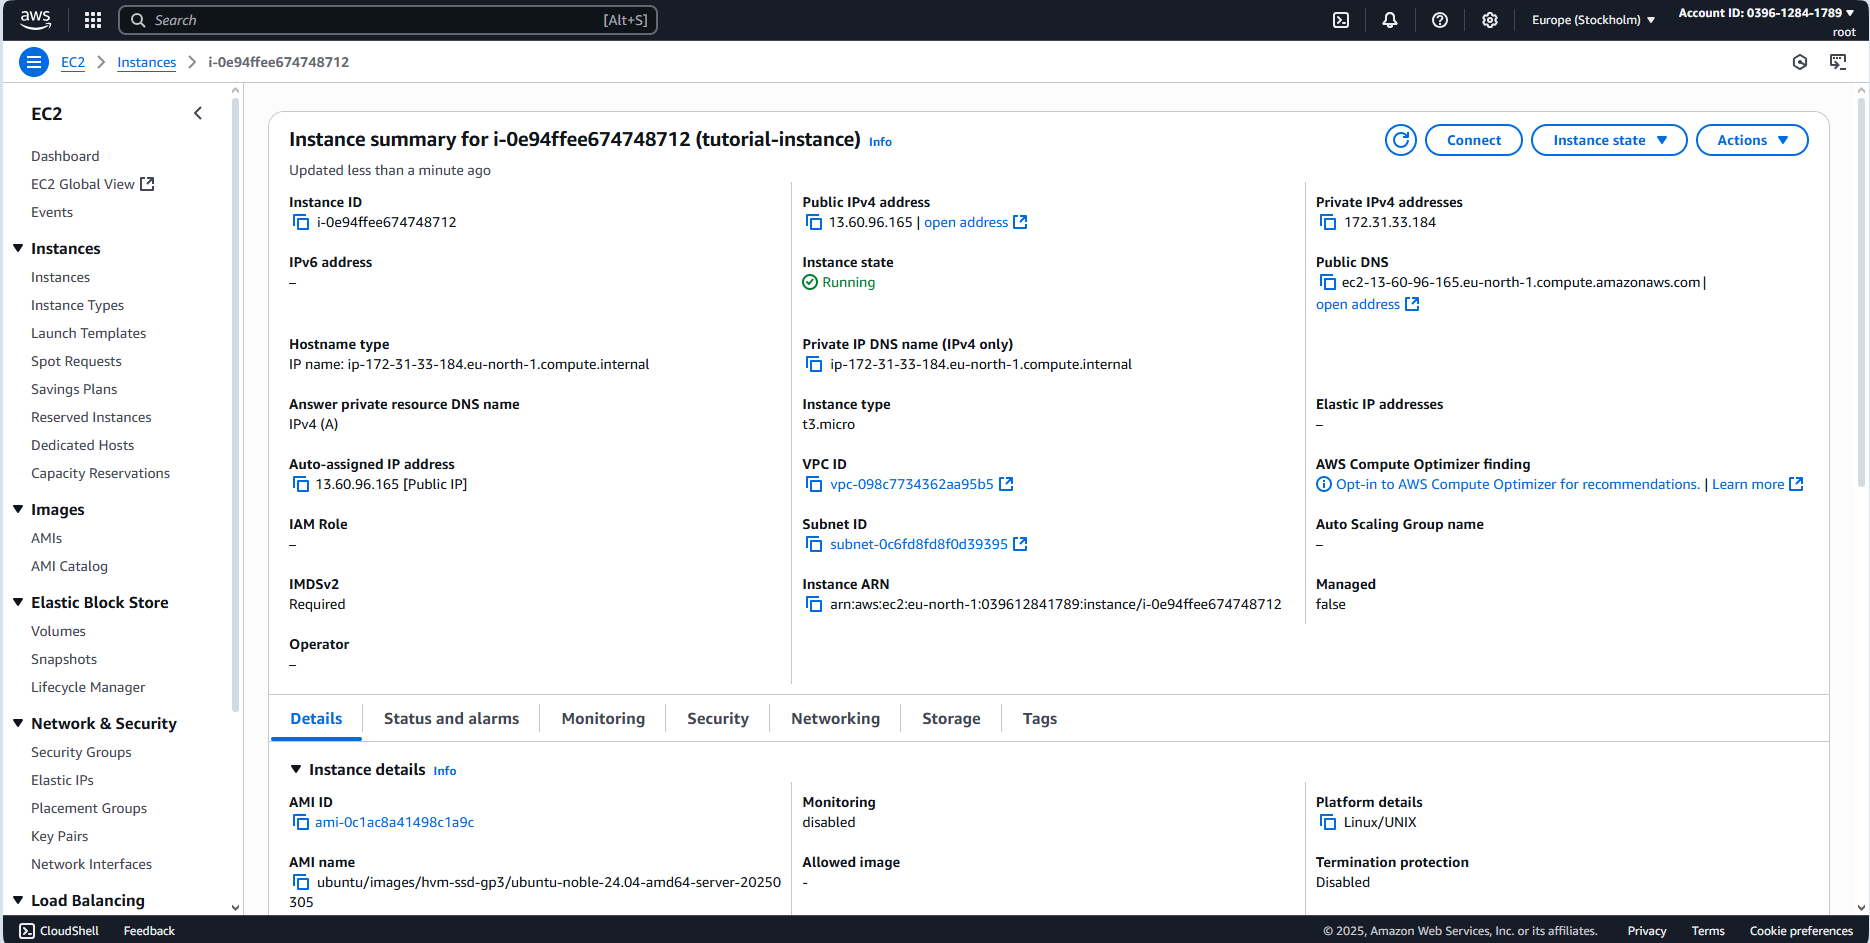Launch CloudShell from the top bar icon
This screenshot has height=943, width=1870.
point(1341,20)
